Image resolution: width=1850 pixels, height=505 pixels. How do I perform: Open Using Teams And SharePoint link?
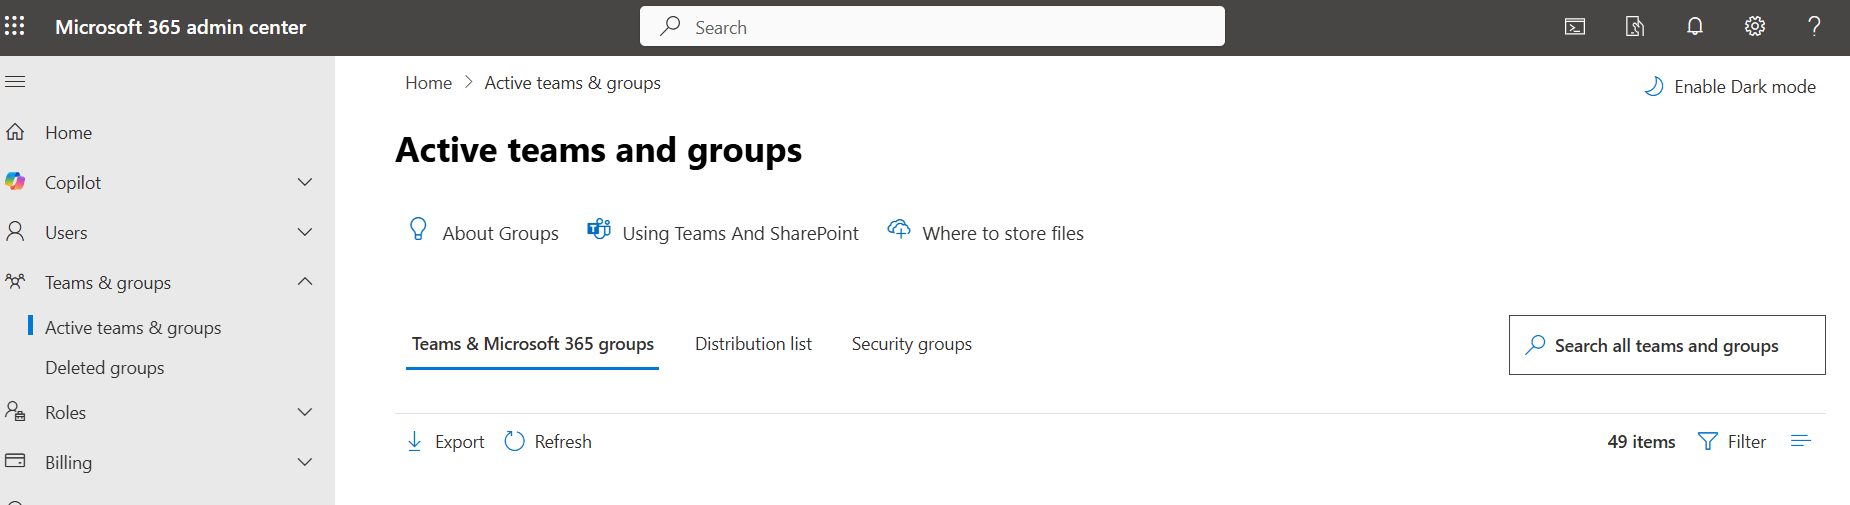click(x=740, y=233)
